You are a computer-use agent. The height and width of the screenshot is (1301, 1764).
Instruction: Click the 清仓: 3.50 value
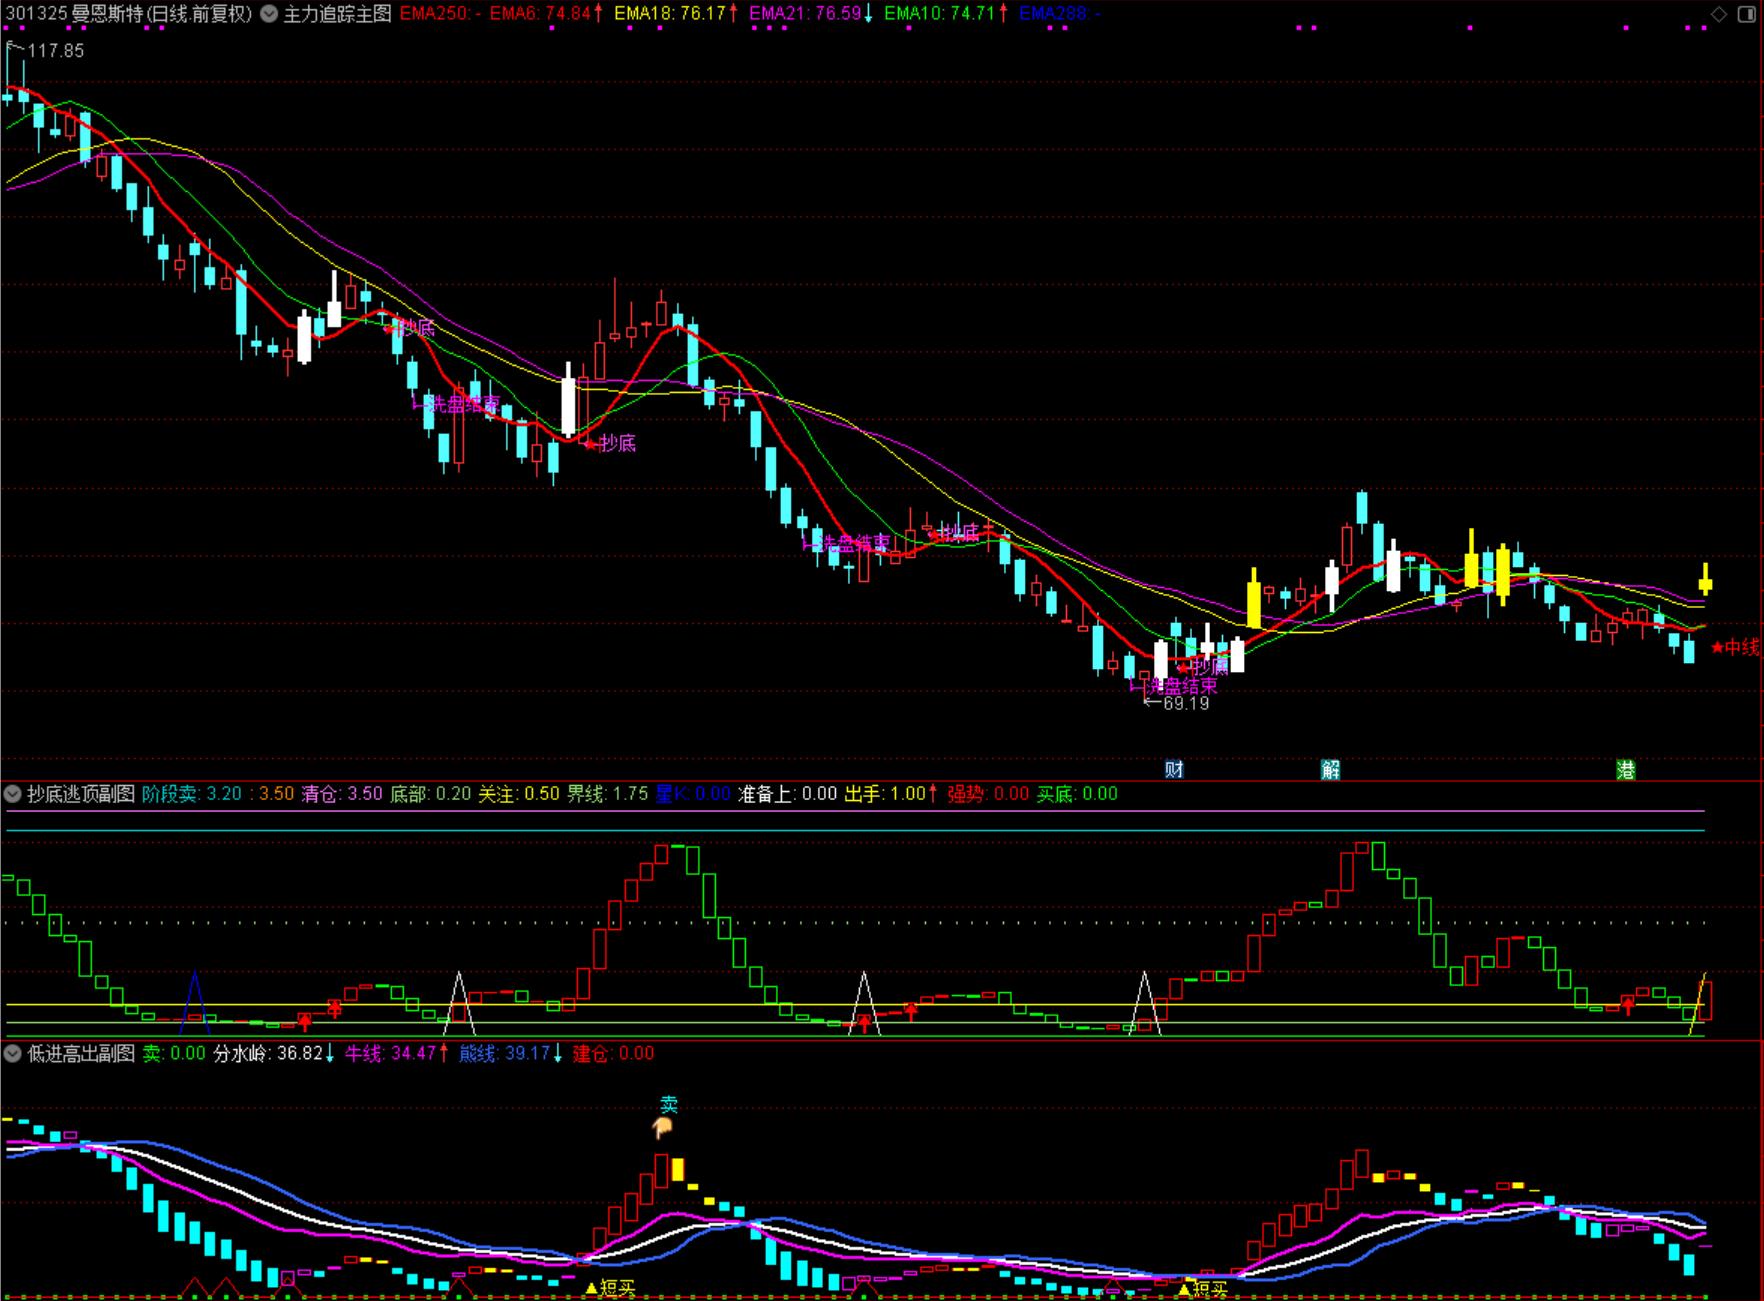[x=342, y=794]
